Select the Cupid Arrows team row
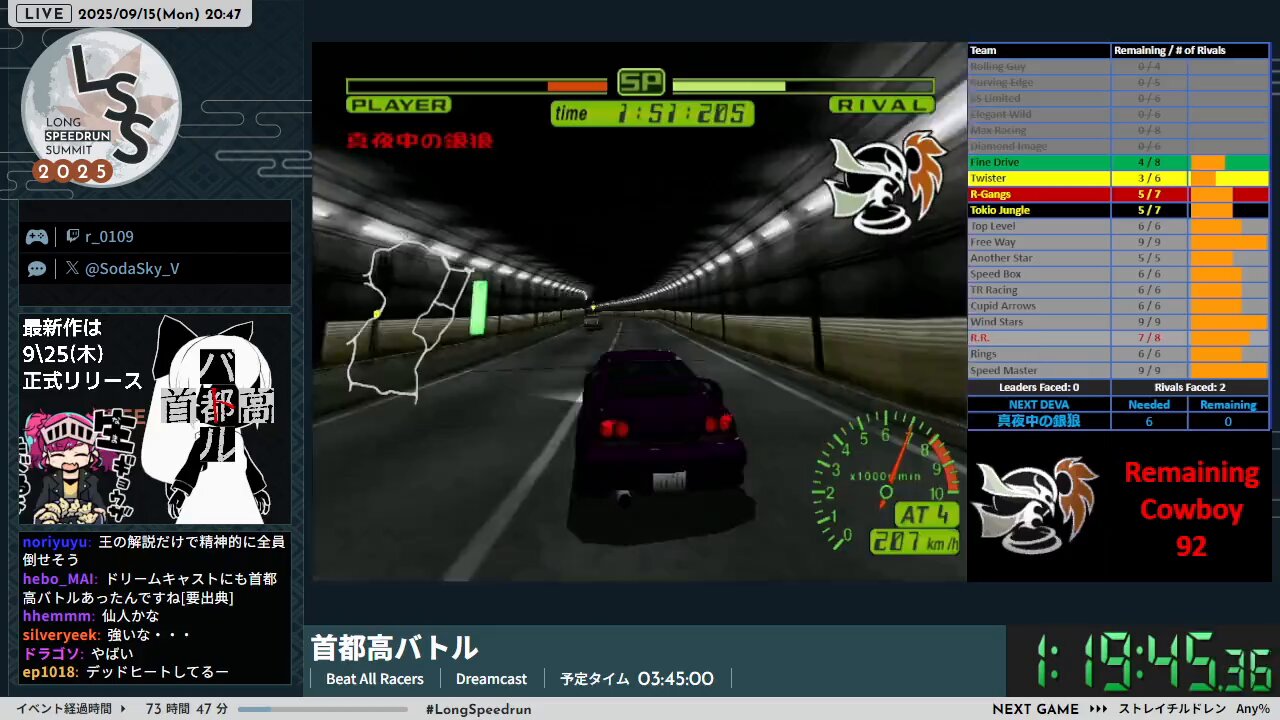This screenshot has height=720, width=1280. coord(1118,306)
